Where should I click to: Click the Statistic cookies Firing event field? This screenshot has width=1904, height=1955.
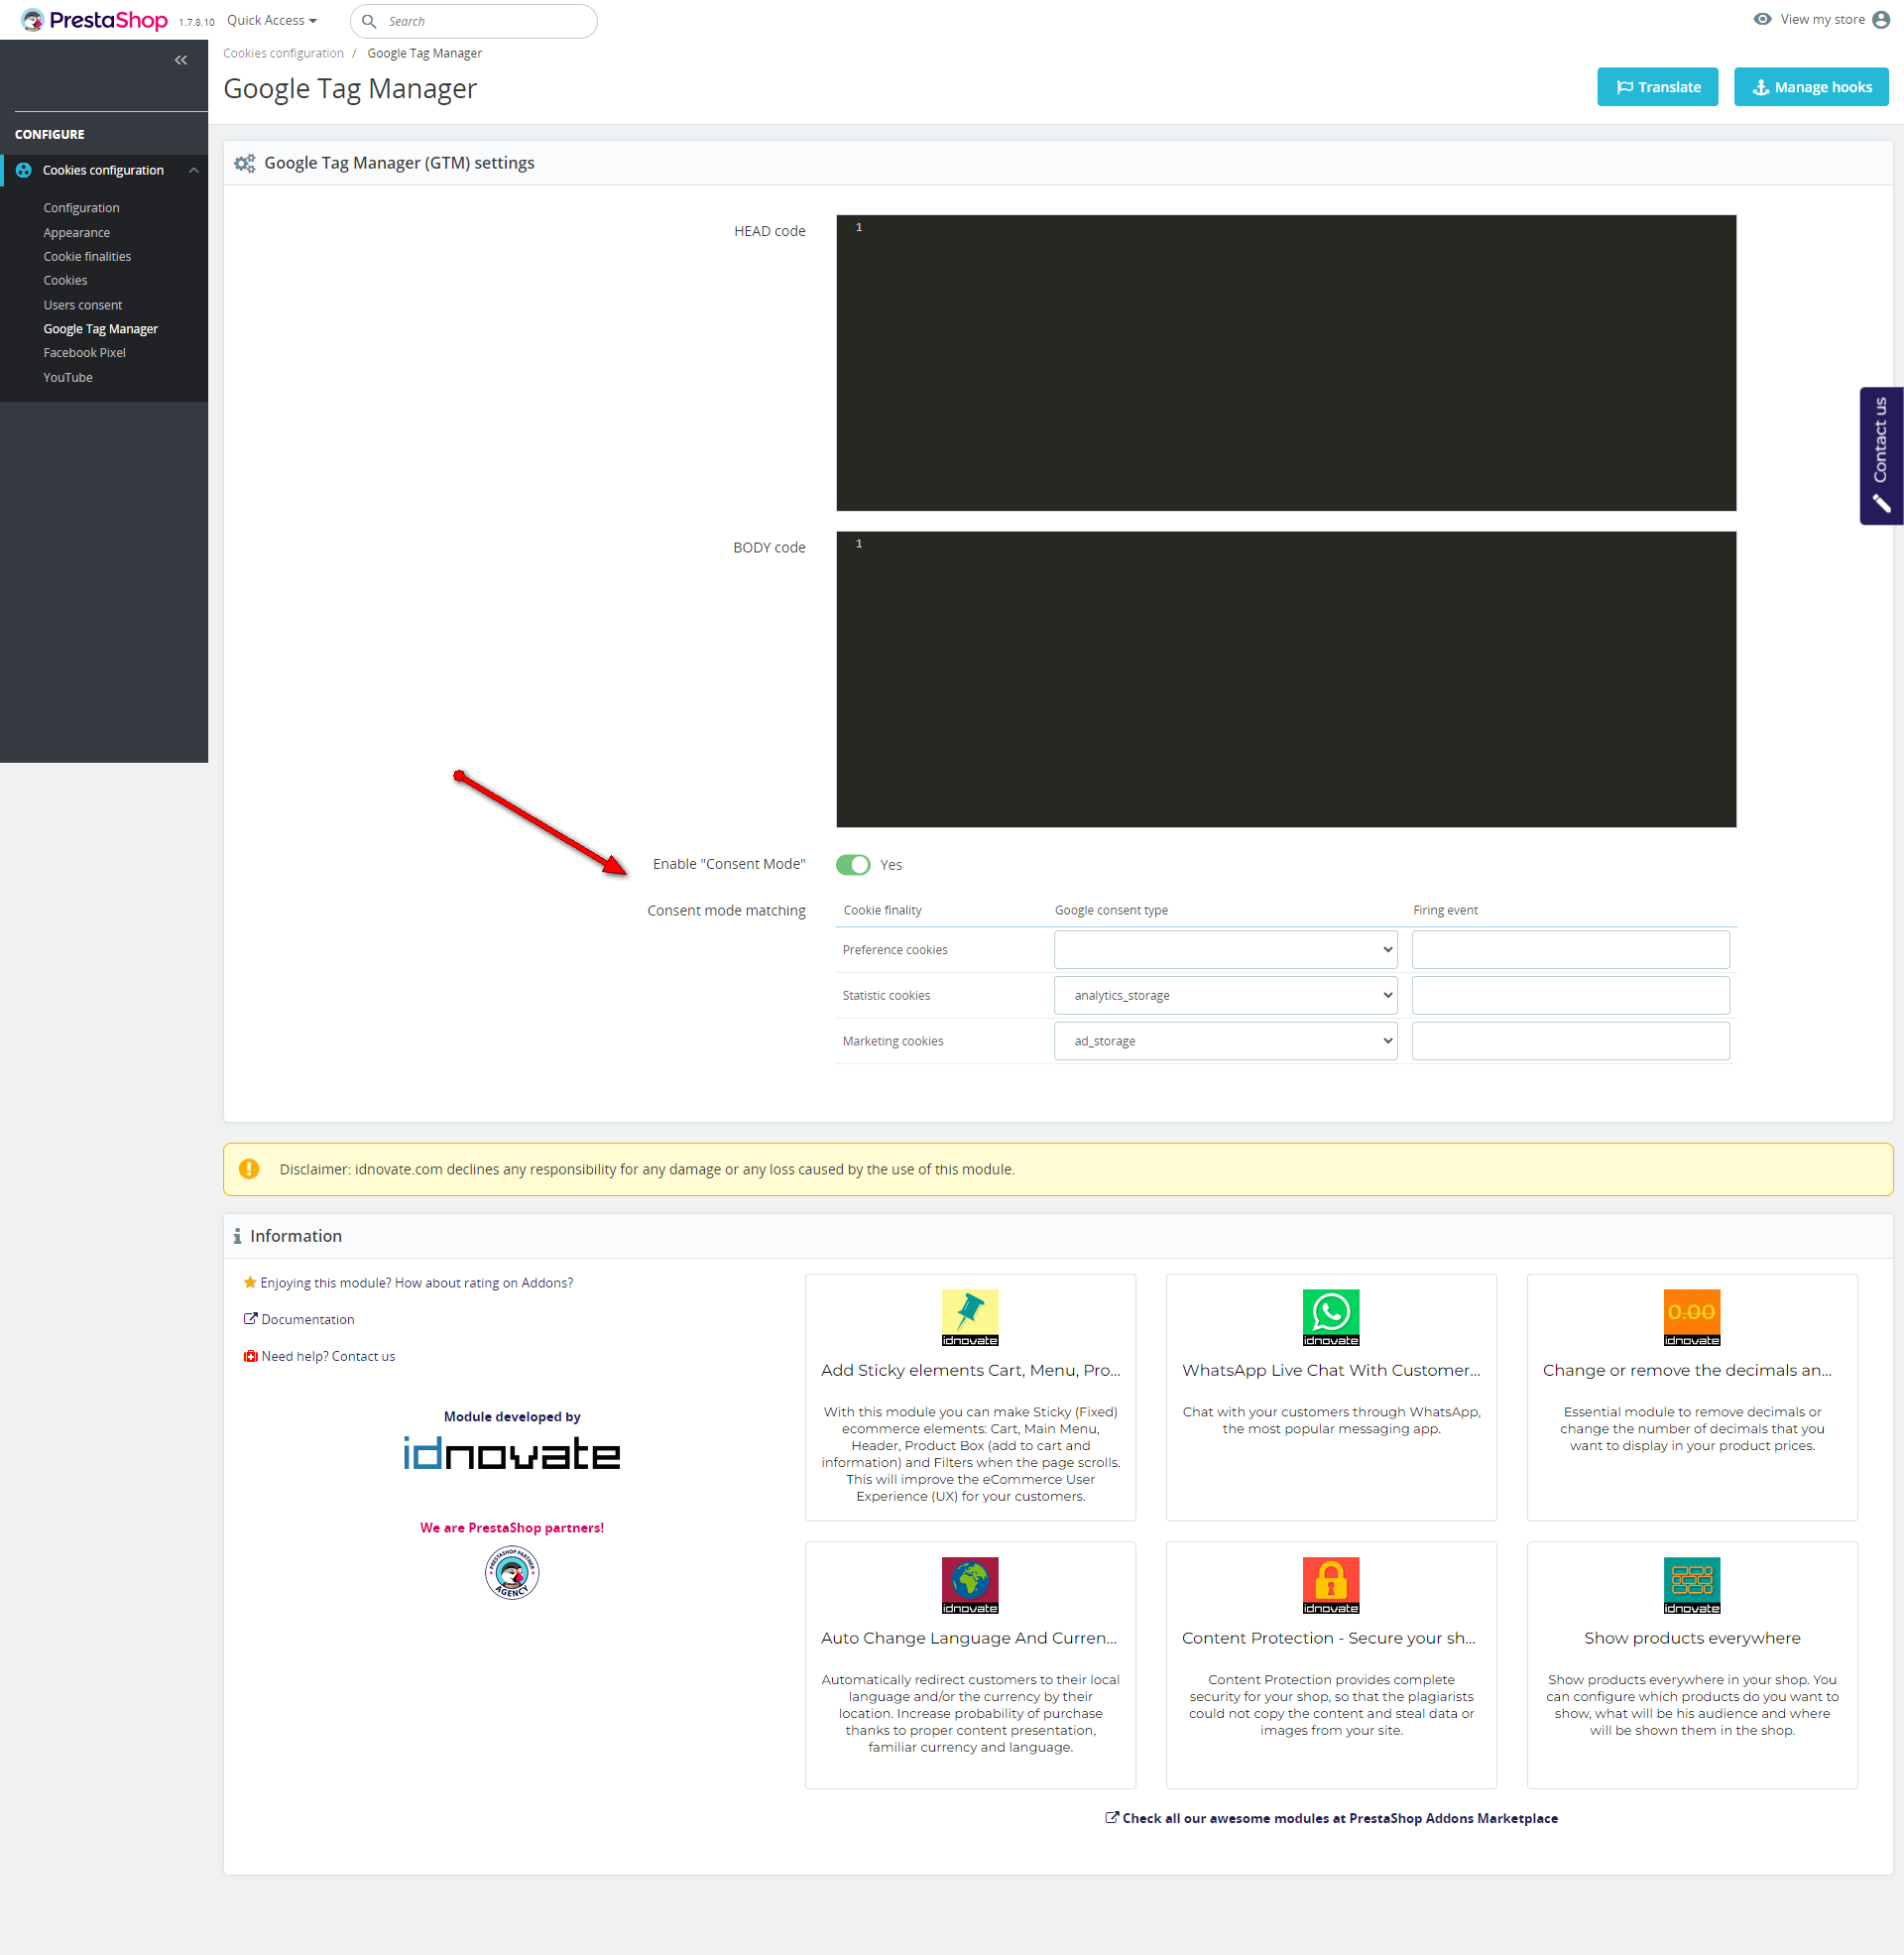(x=1570, y=996)
